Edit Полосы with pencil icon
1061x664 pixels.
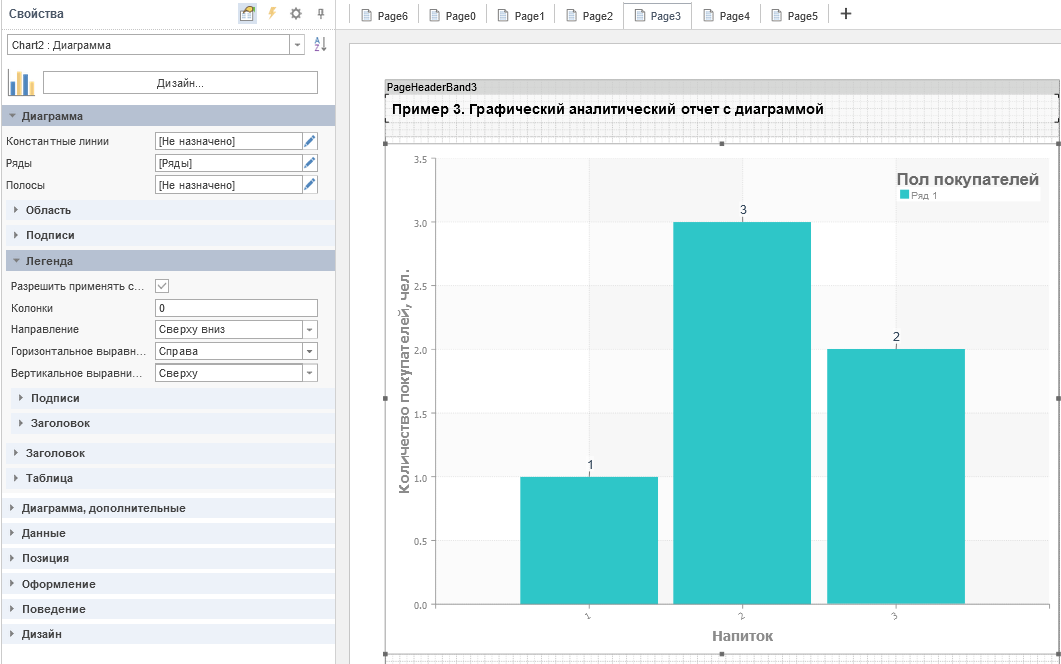coord(310,185)
